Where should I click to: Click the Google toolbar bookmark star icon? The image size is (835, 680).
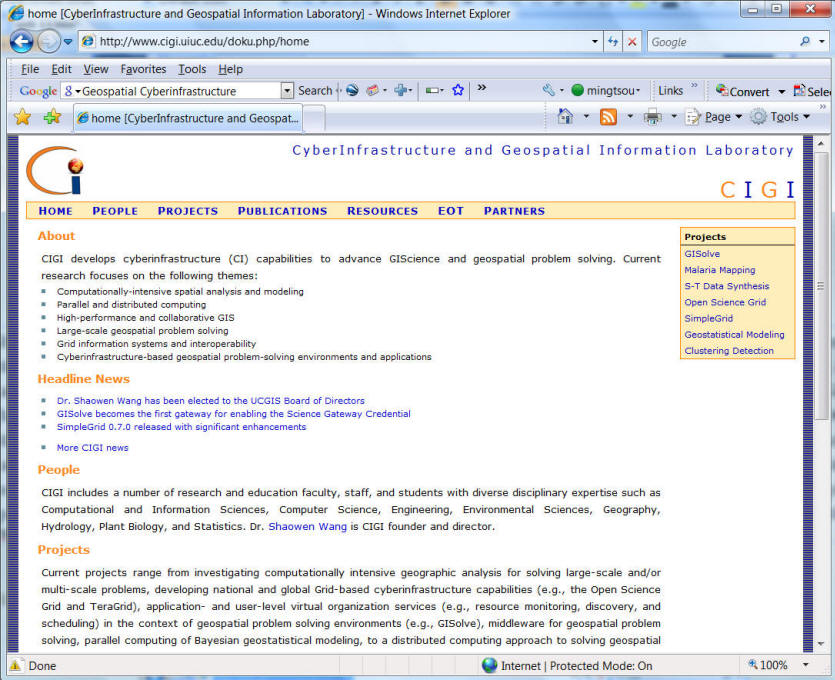(x=458, y=91)
